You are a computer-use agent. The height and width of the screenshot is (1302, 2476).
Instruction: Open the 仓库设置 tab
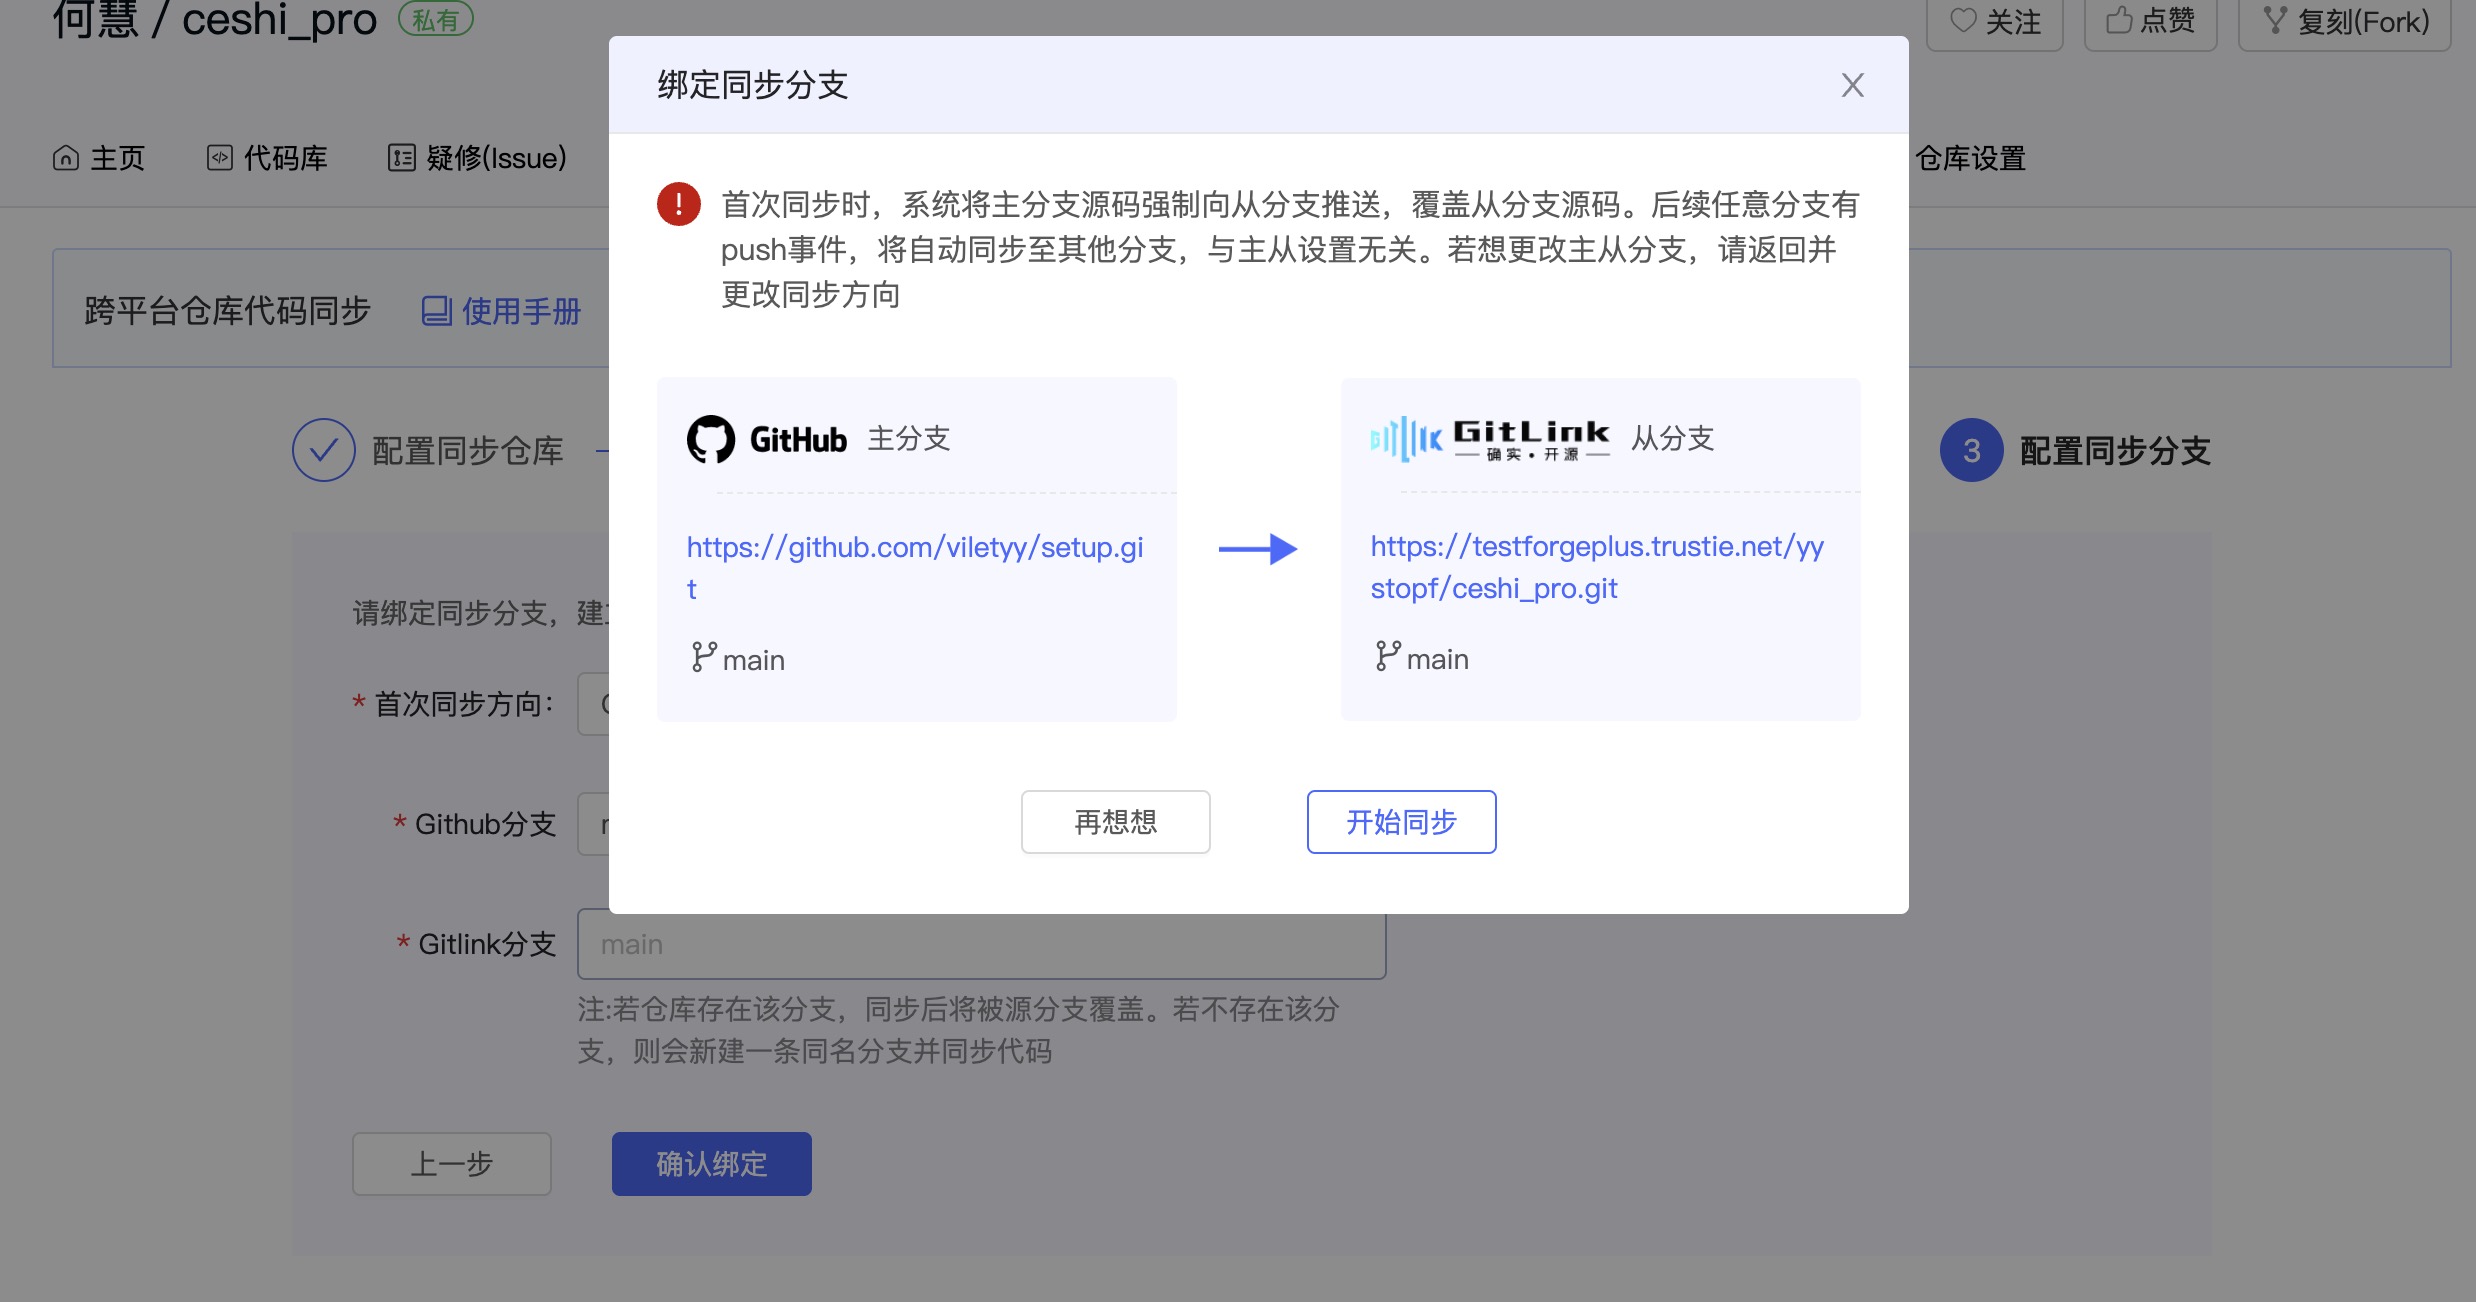tap(1970, 158)
